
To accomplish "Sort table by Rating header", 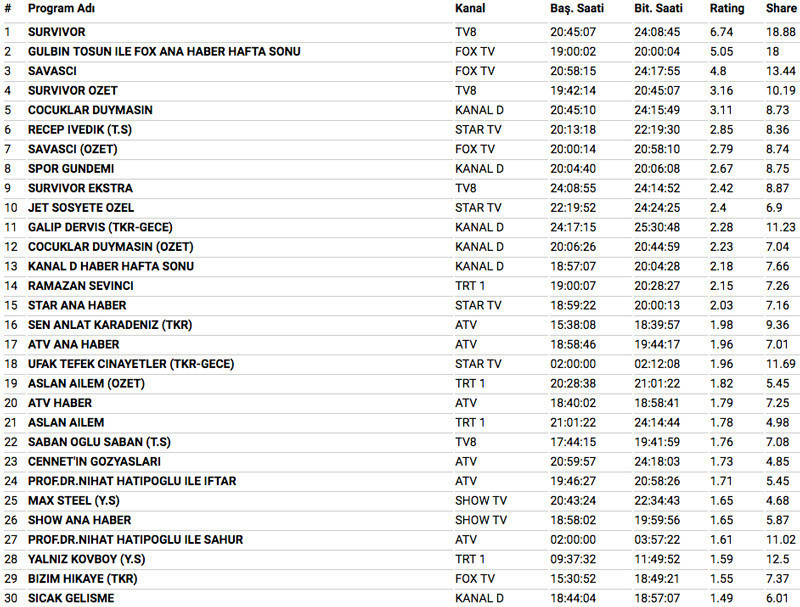I will click(727, 9).
